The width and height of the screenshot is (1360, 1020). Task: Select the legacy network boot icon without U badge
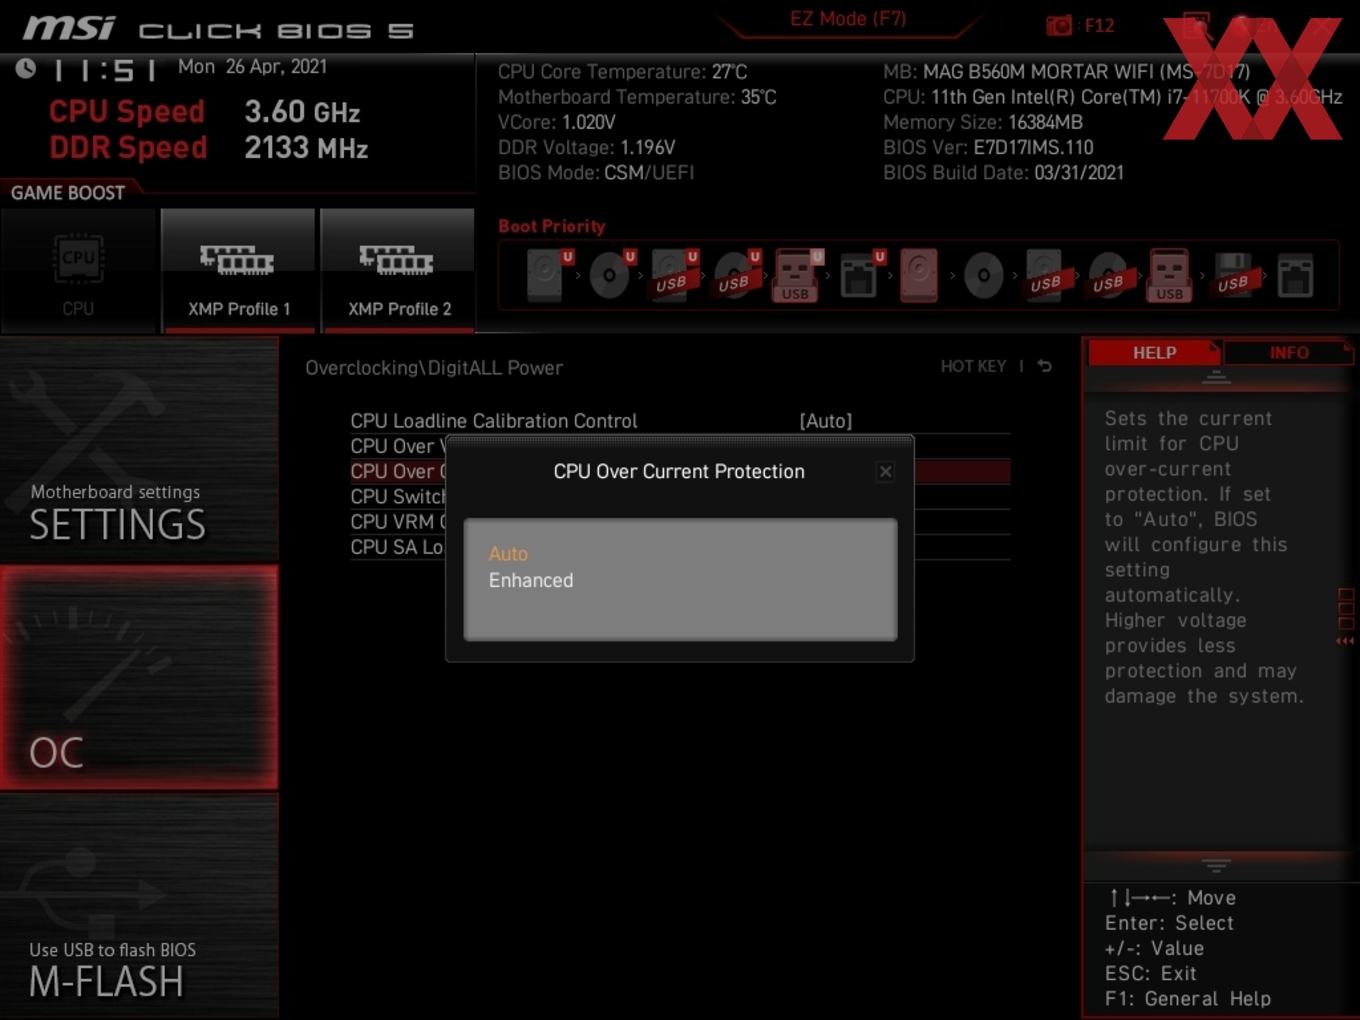pyautogui.click(x=1295, y=274)
